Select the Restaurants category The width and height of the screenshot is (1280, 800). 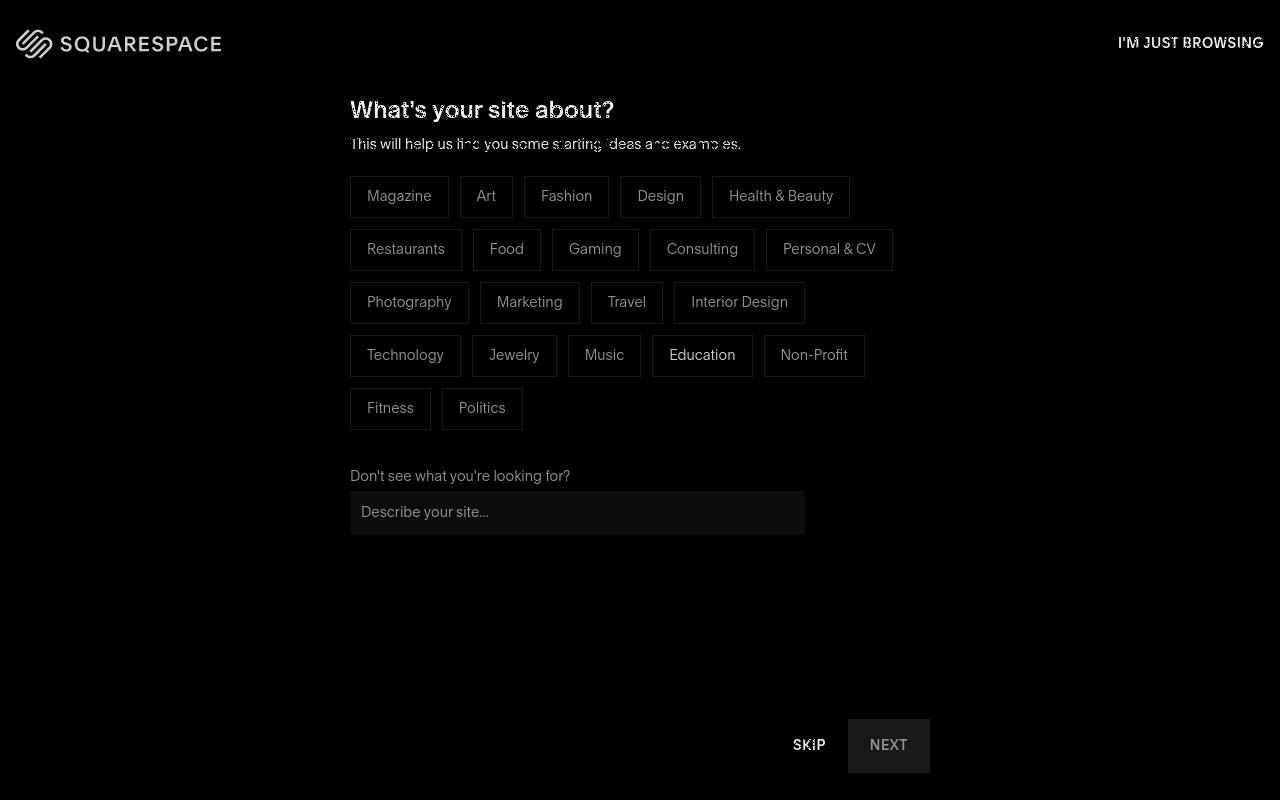click(406, 250)
